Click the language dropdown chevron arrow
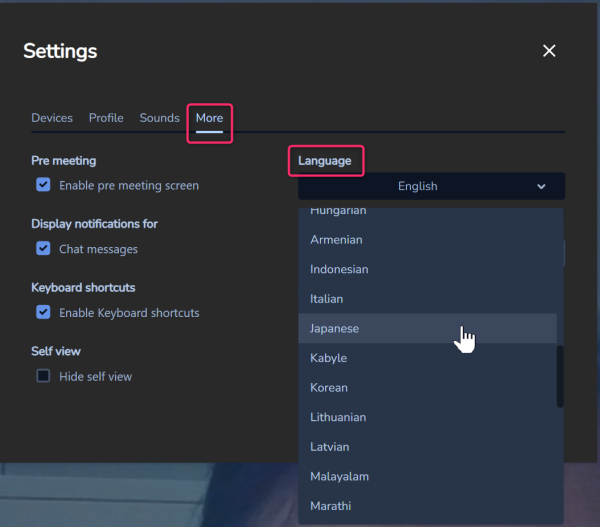The width and height of the screenshot is (600, 527). click(541, 186)
